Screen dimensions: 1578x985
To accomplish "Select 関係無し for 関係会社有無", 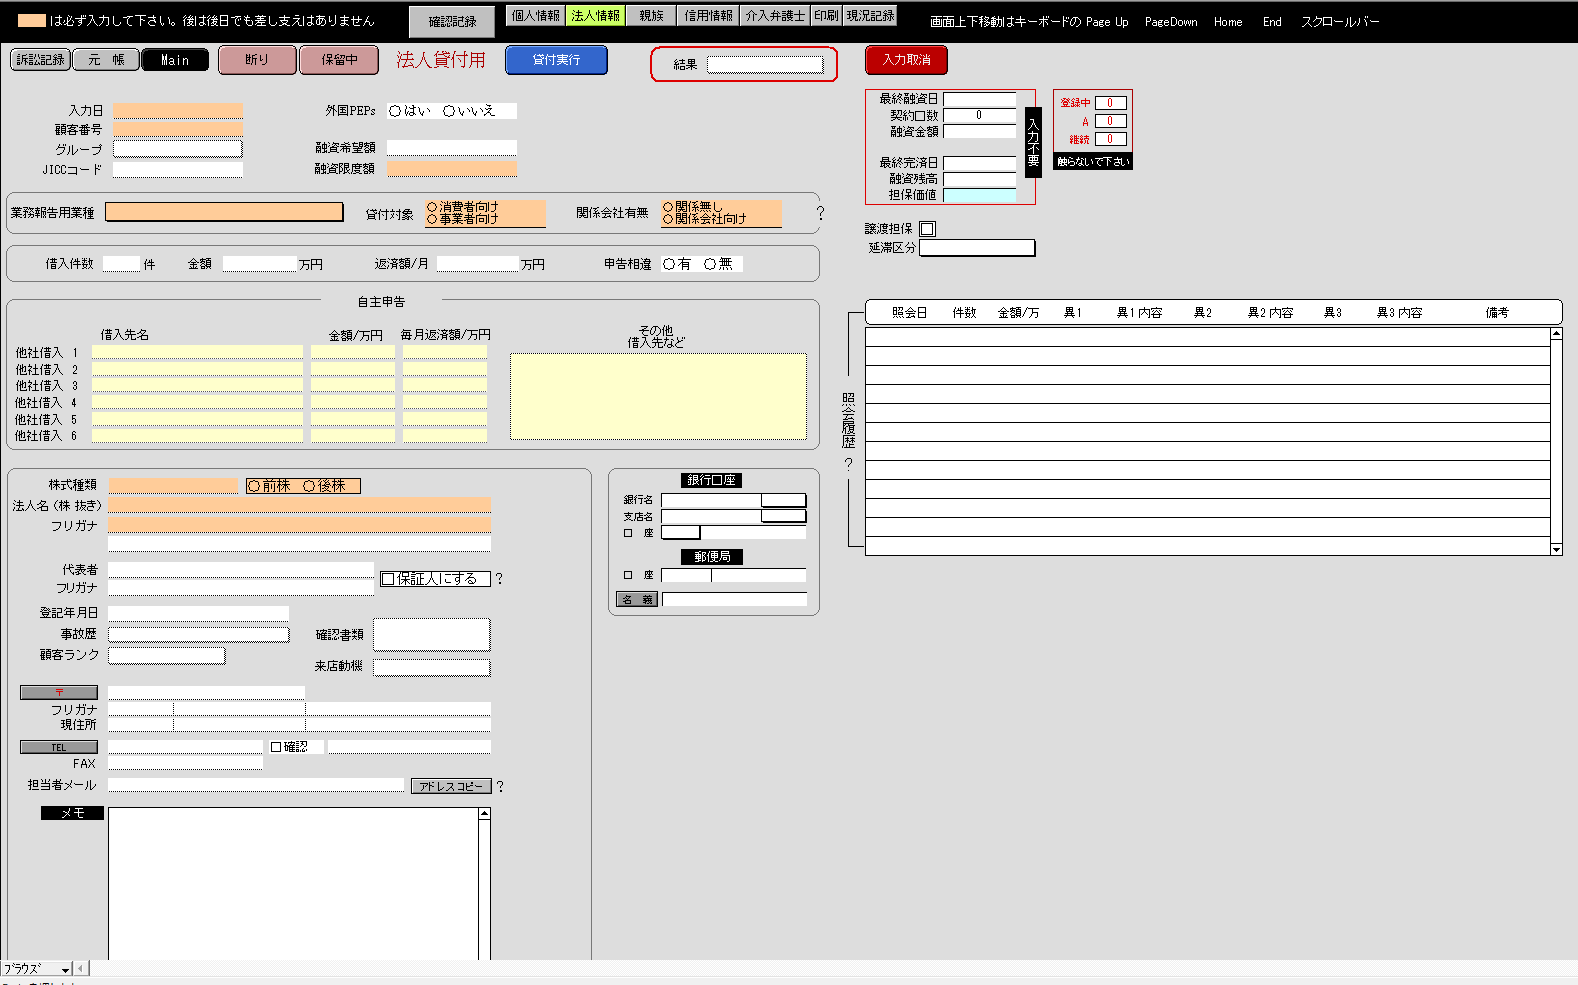I will (668, 208).
